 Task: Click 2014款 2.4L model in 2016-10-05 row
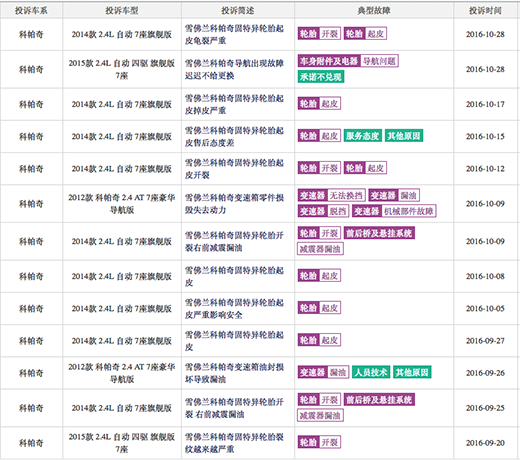click(122, 309)
